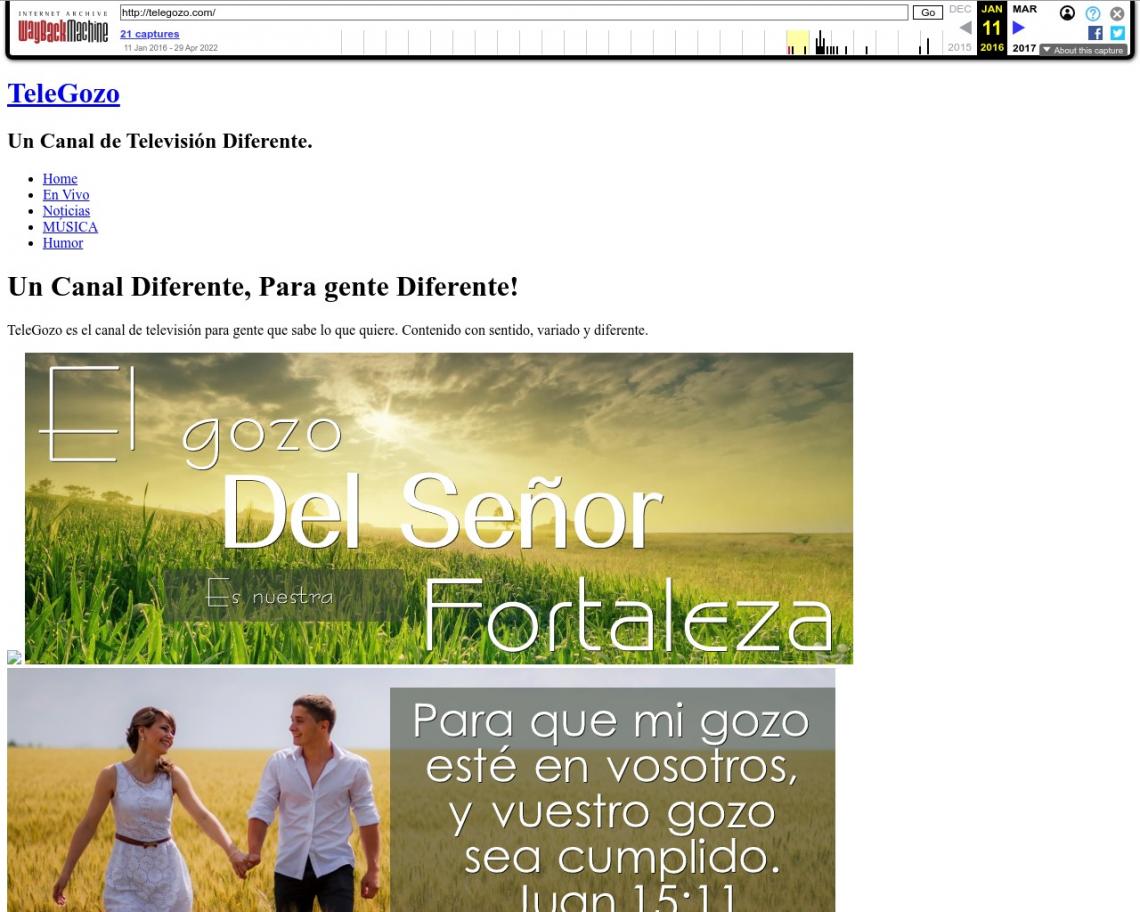This screenshot has width=1140, height=912.
Task: Open the Humor menu link
Action: (x=63, y=243)
